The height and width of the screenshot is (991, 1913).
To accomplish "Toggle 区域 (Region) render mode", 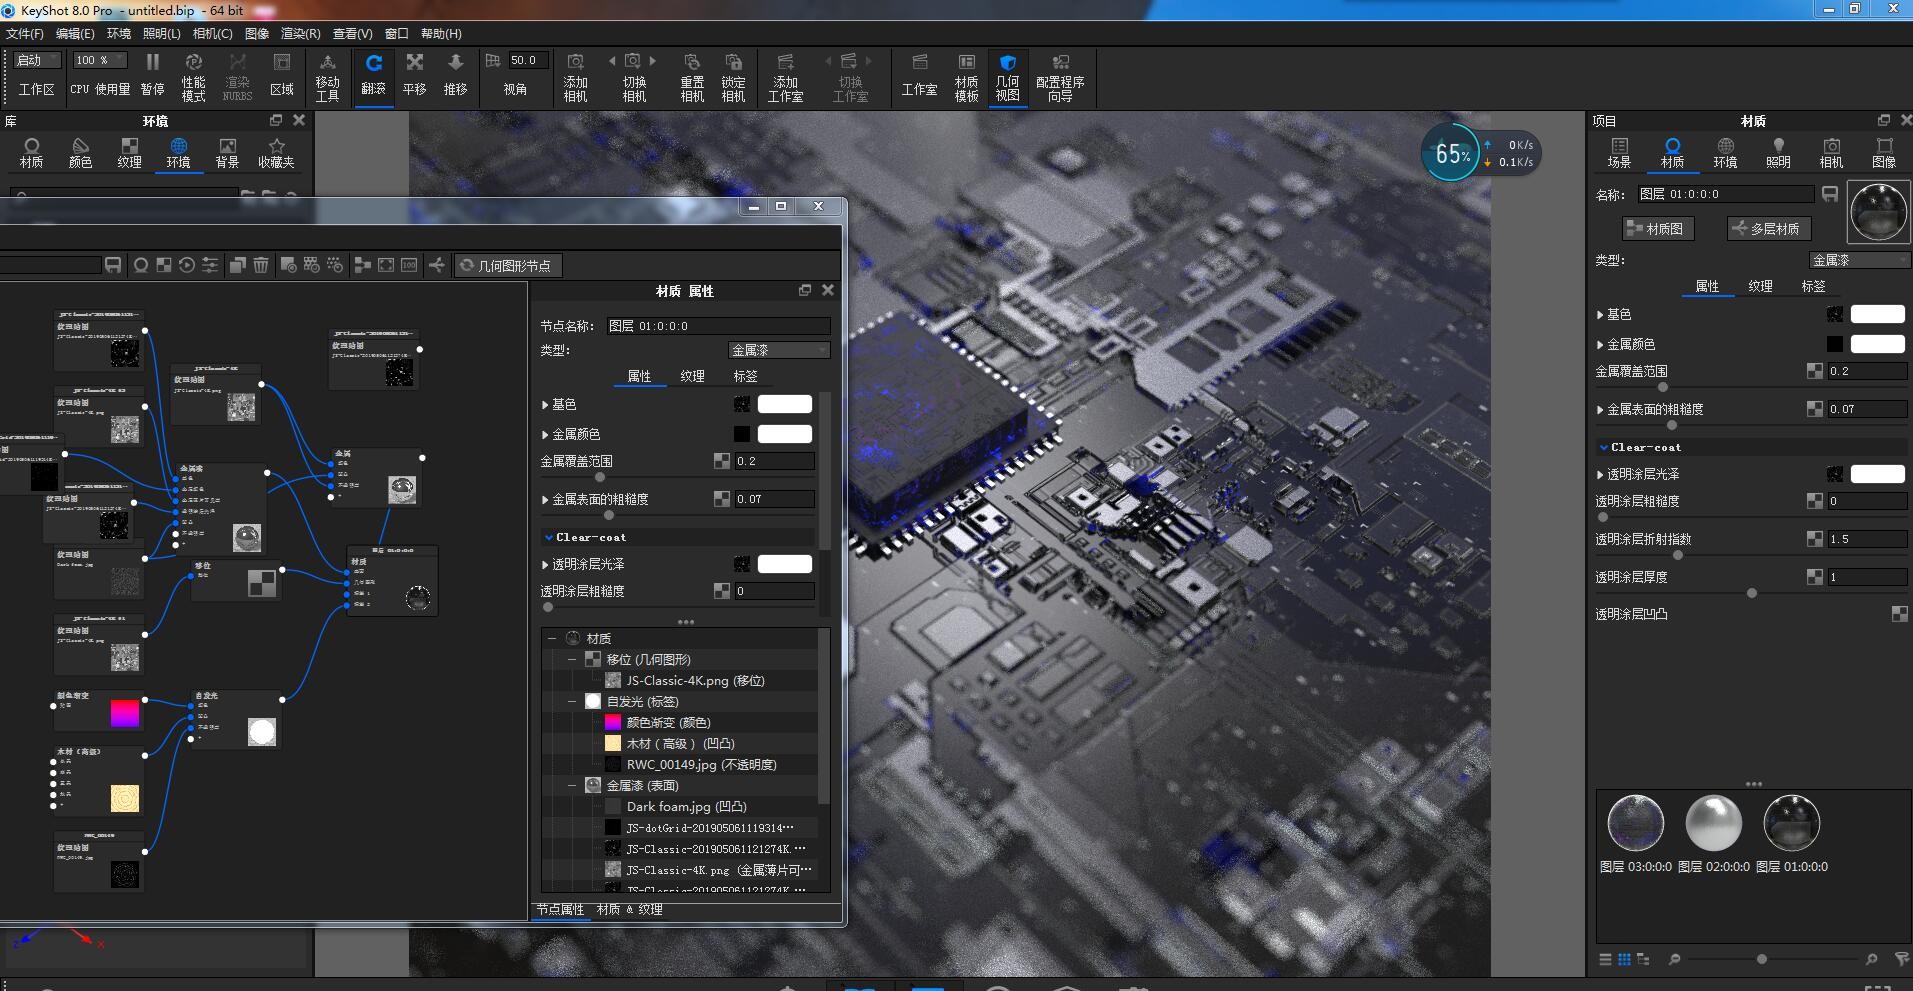I will point(283,75).
